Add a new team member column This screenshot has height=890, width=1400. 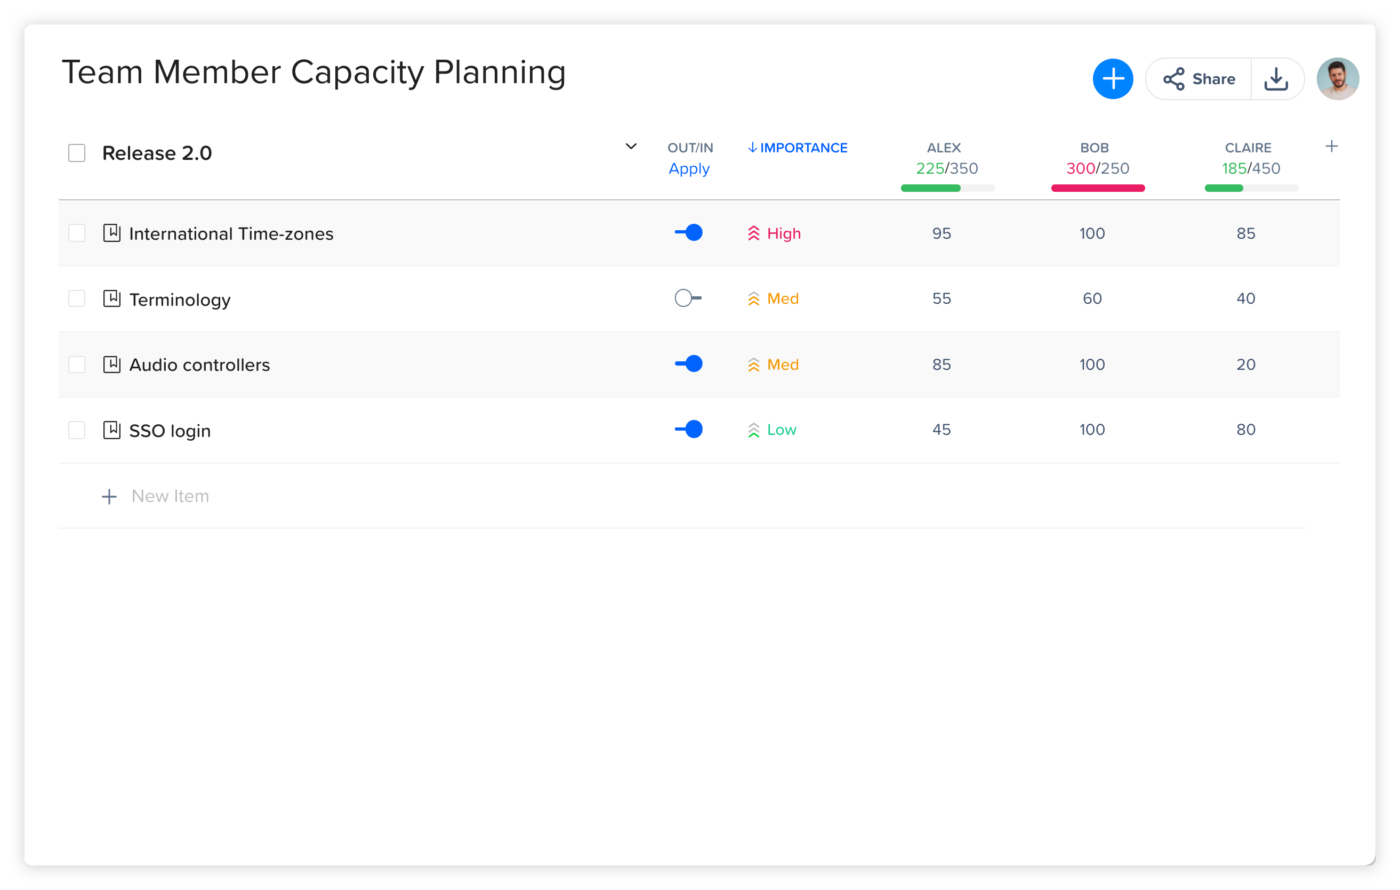point(1331,147)
